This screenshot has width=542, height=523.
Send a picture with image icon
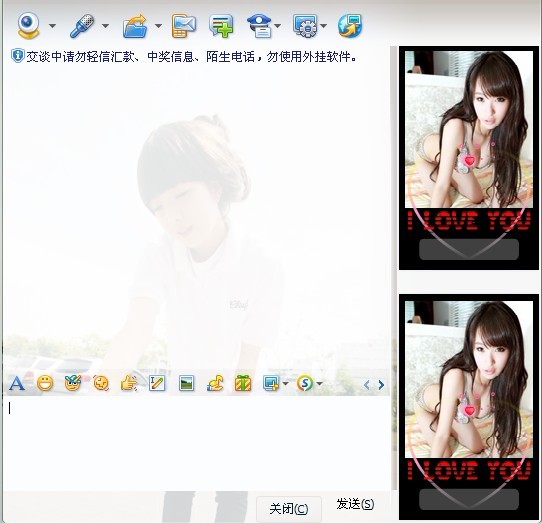click(186, 383)
